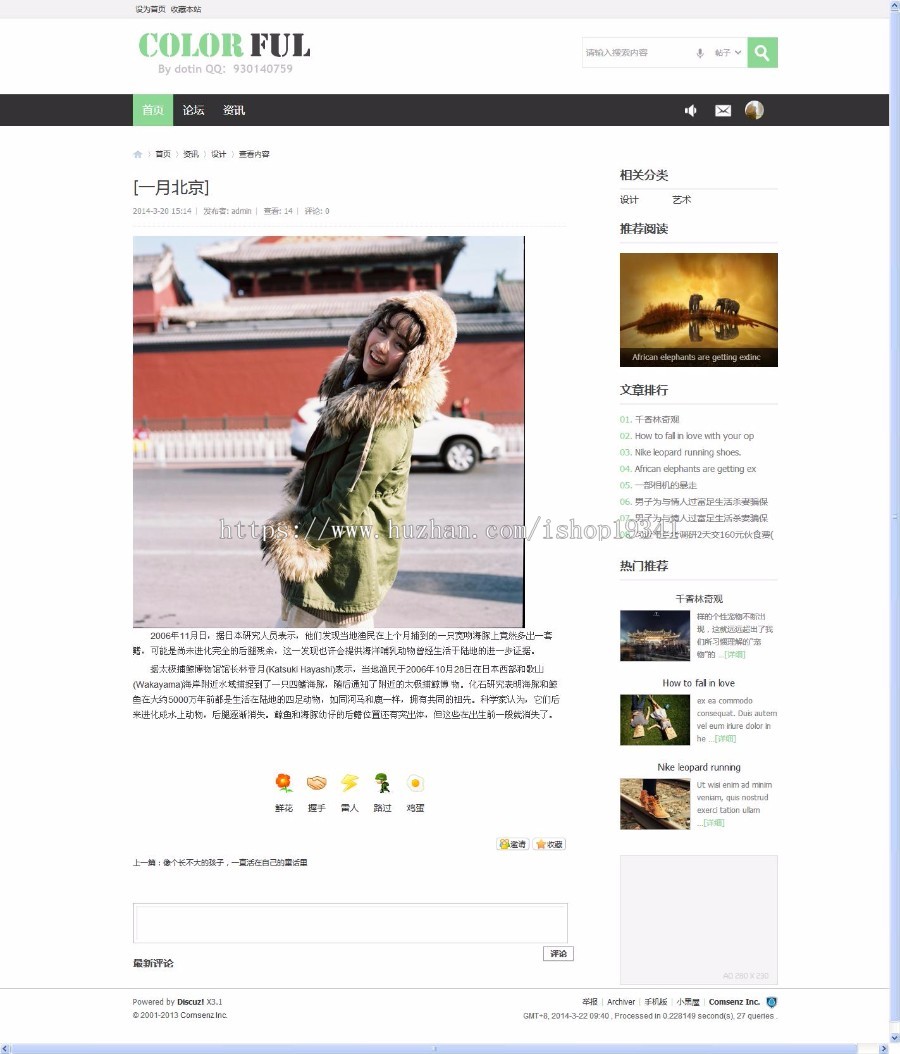The width and height of the screenshot is (900, 1054).
Task: Click the user avatar in the navbar
Action: pyautogui.click(x=755, y=110)
